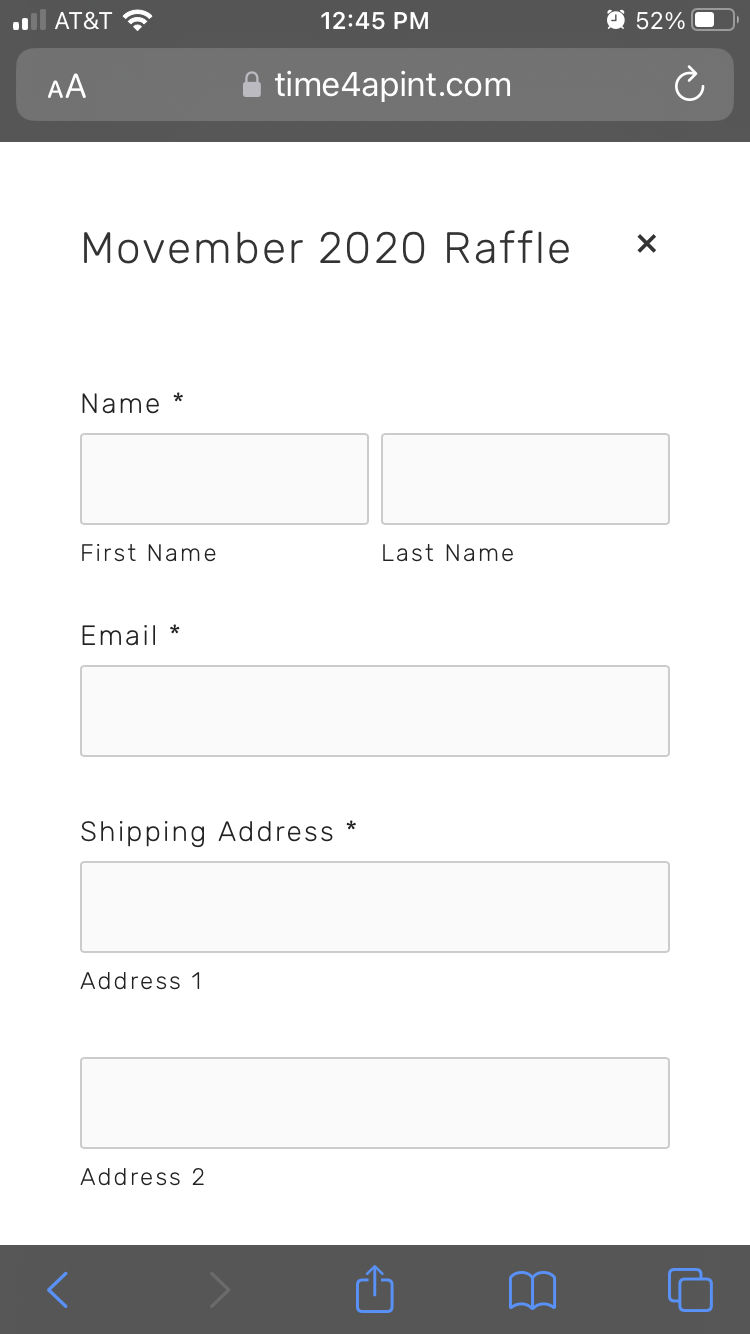Tap the Safari reload page icon
750x1334 pixels.
689,86
